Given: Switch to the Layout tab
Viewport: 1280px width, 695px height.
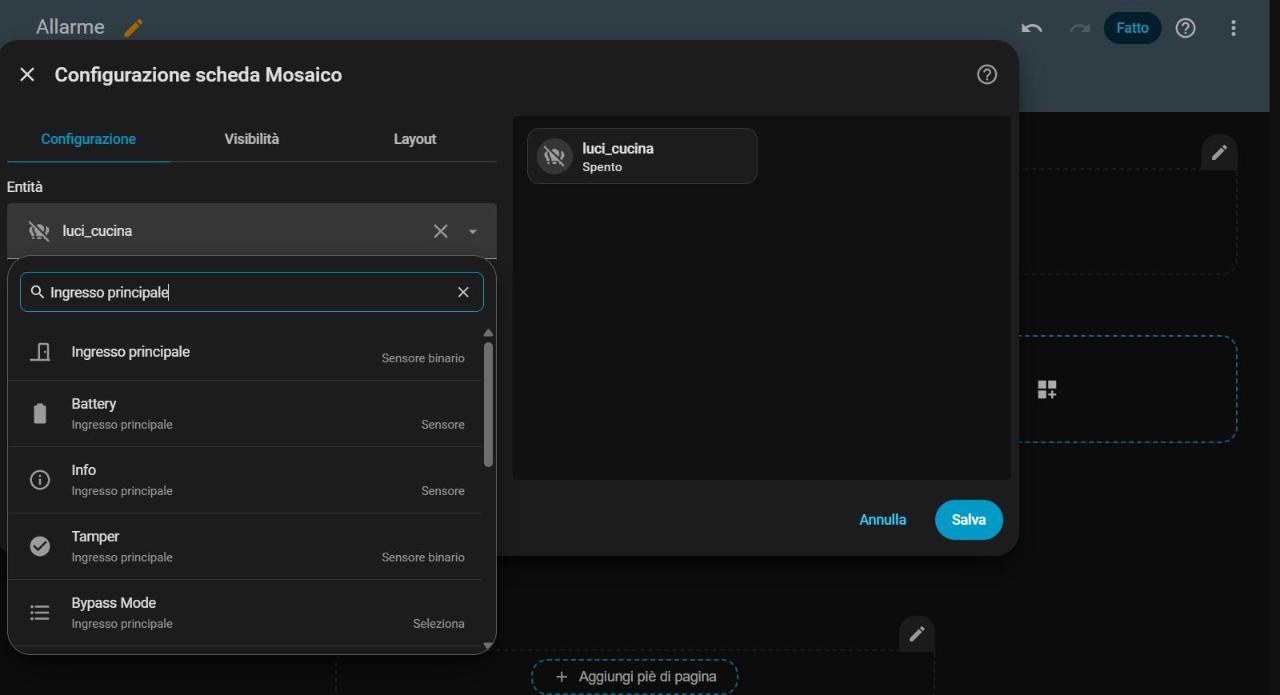Looking at the screenshot, I should 415,139.
